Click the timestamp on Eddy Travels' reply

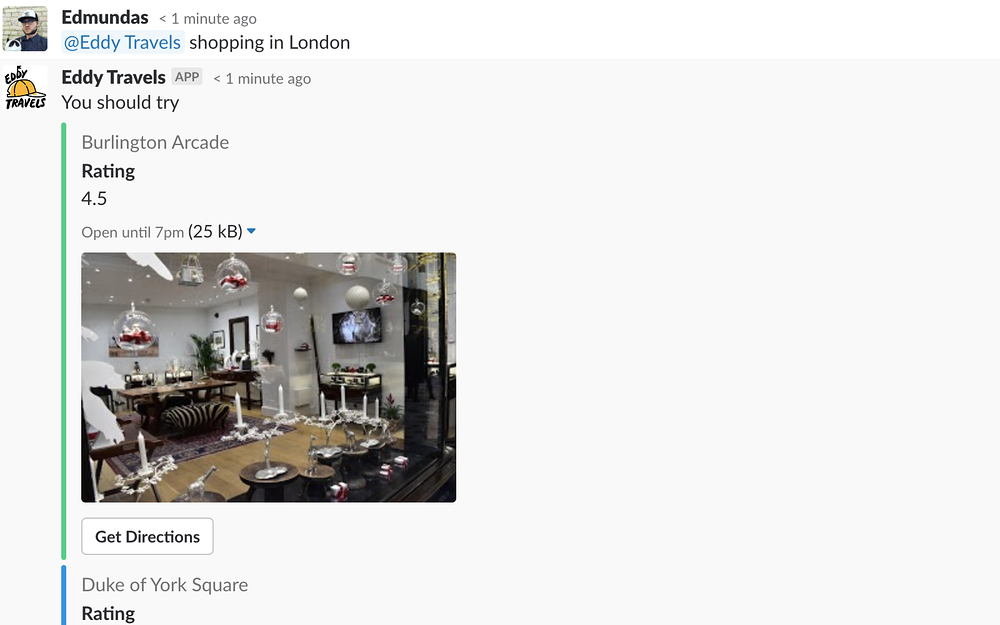(x=262, y=79)
